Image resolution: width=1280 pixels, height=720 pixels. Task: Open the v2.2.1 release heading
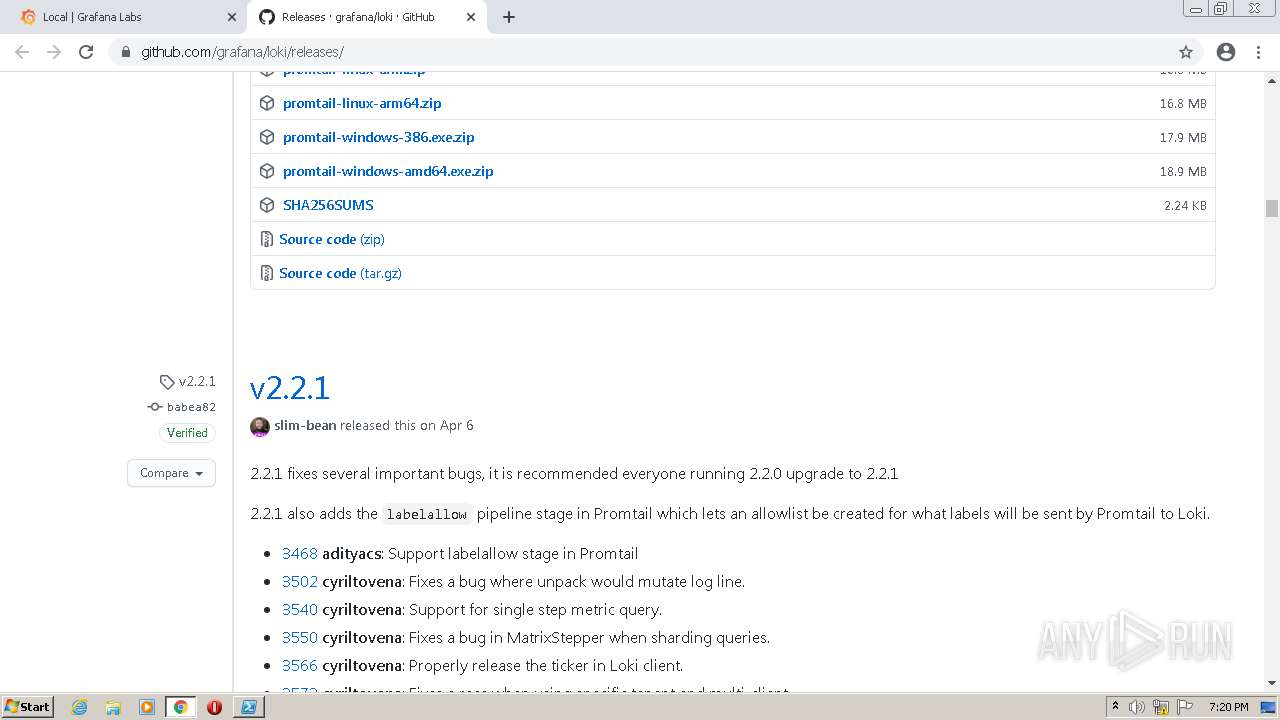(x=290, y=387)
